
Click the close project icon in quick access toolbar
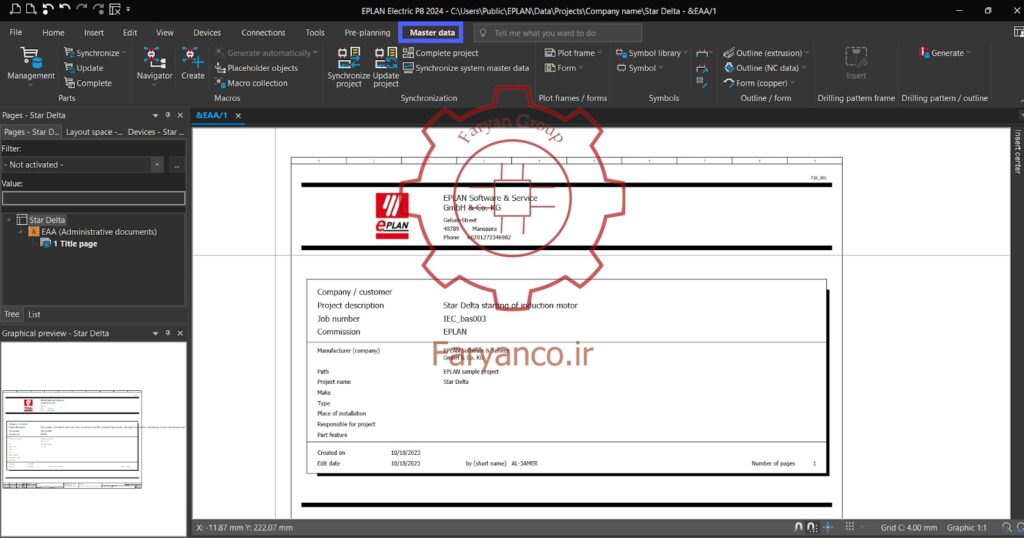click(115, 9)
